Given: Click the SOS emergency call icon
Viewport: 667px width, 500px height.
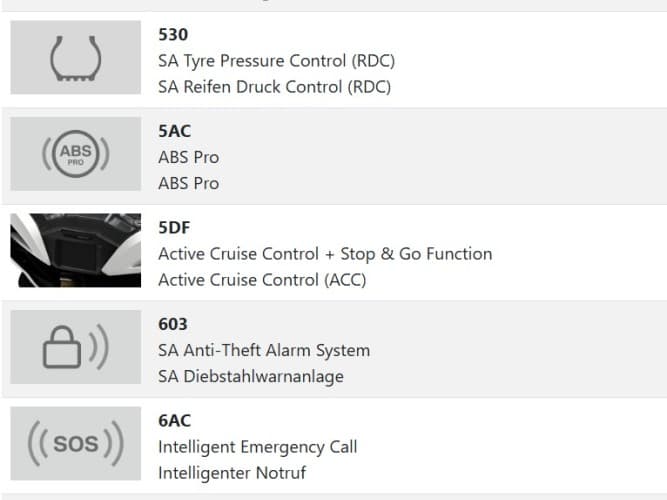Looking at the screenshot, I should [x=75, y=443].
